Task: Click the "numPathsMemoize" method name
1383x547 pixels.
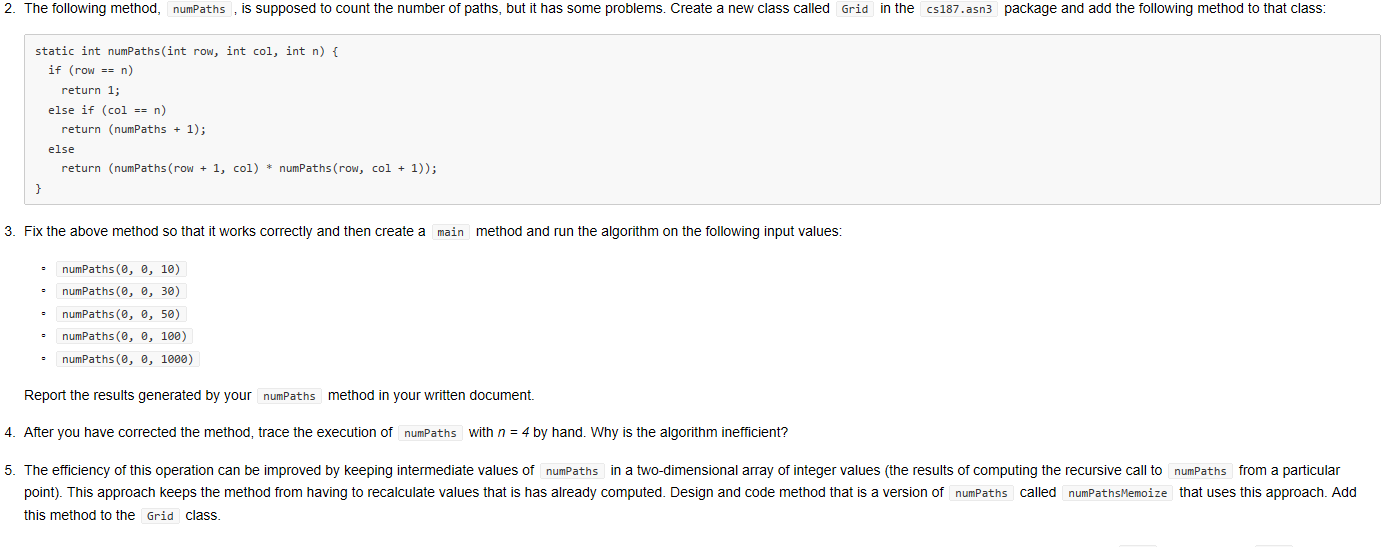Action: (1118, 493)
